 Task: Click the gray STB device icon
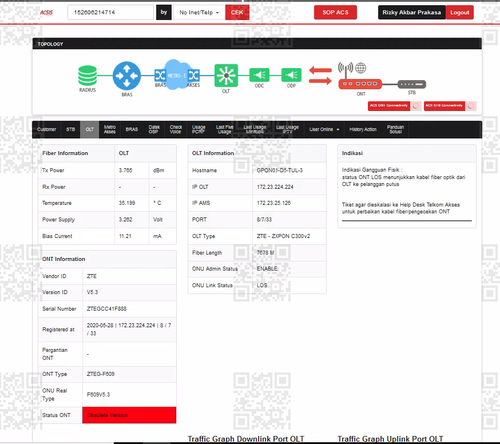[x=412, y=84]
